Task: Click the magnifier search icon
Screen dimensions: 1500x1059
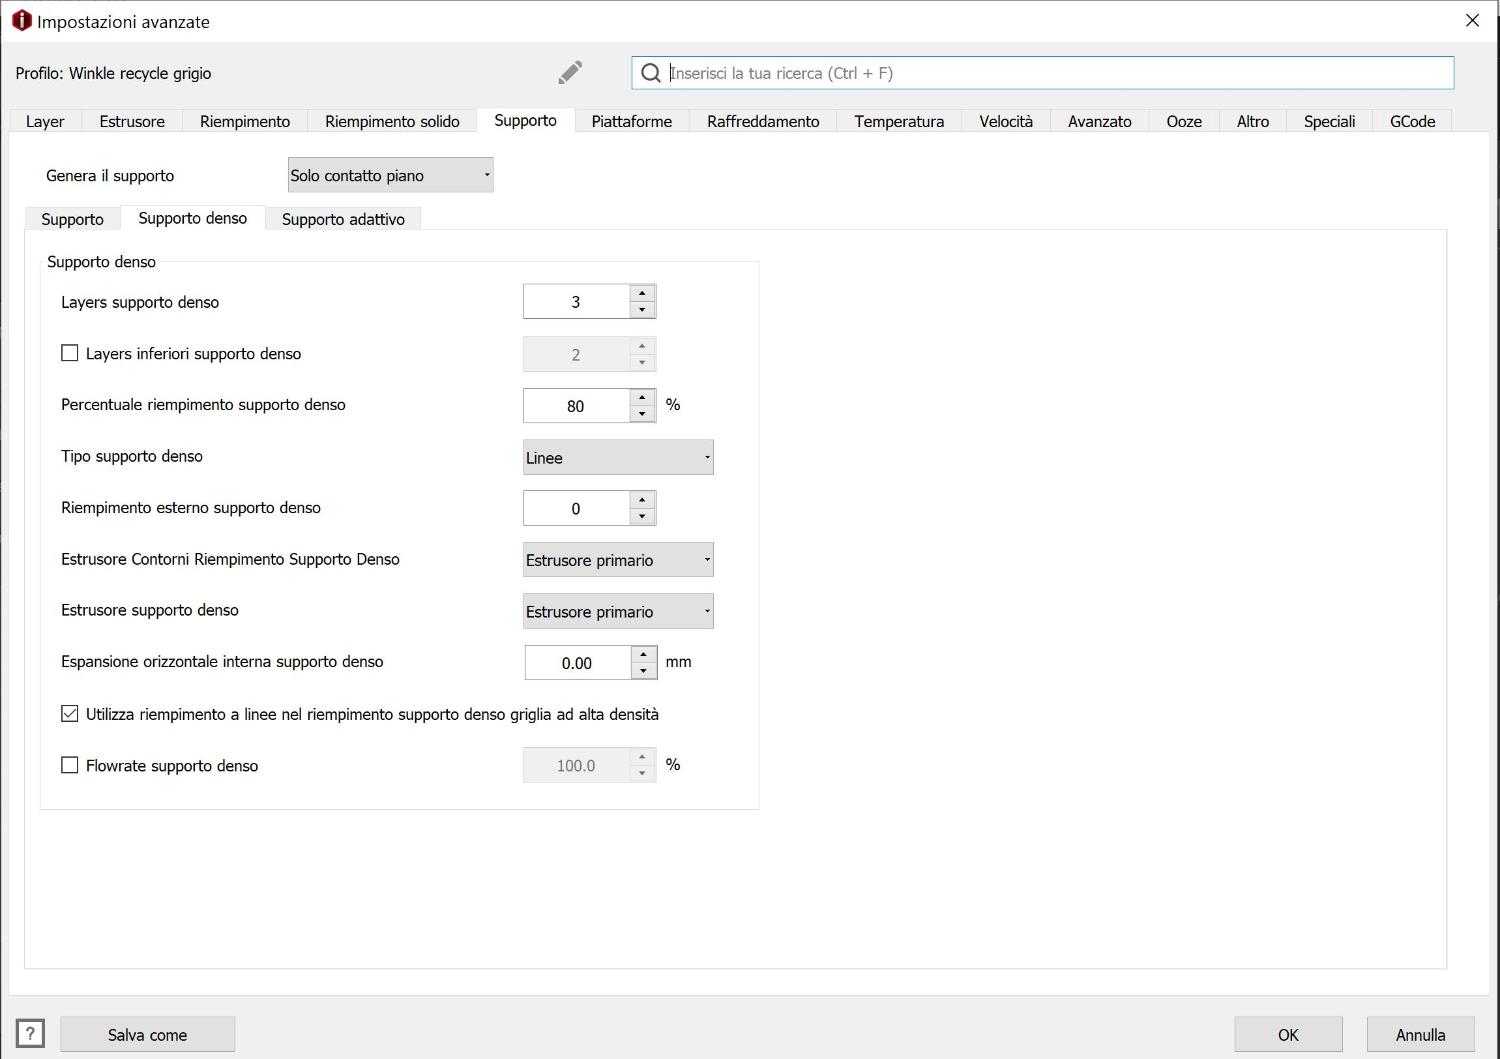Action: (x=651, y=73)
